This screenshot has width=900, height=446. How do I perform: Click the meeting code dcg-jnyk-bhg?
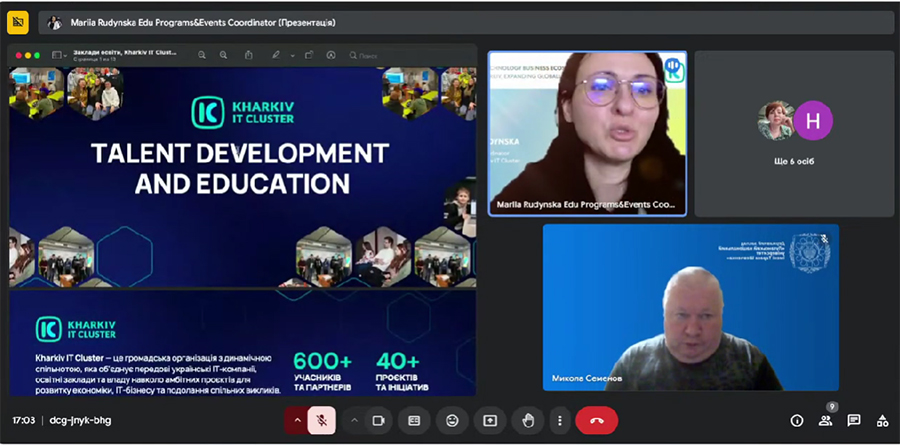(x=82, y=421)
